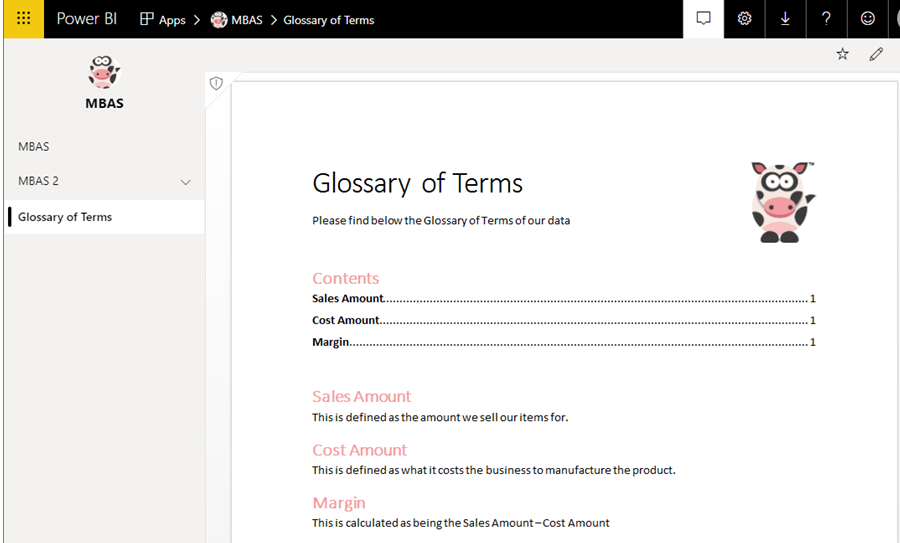Click 'costs the business to manufacture' sentence

[x=494, y=470]
